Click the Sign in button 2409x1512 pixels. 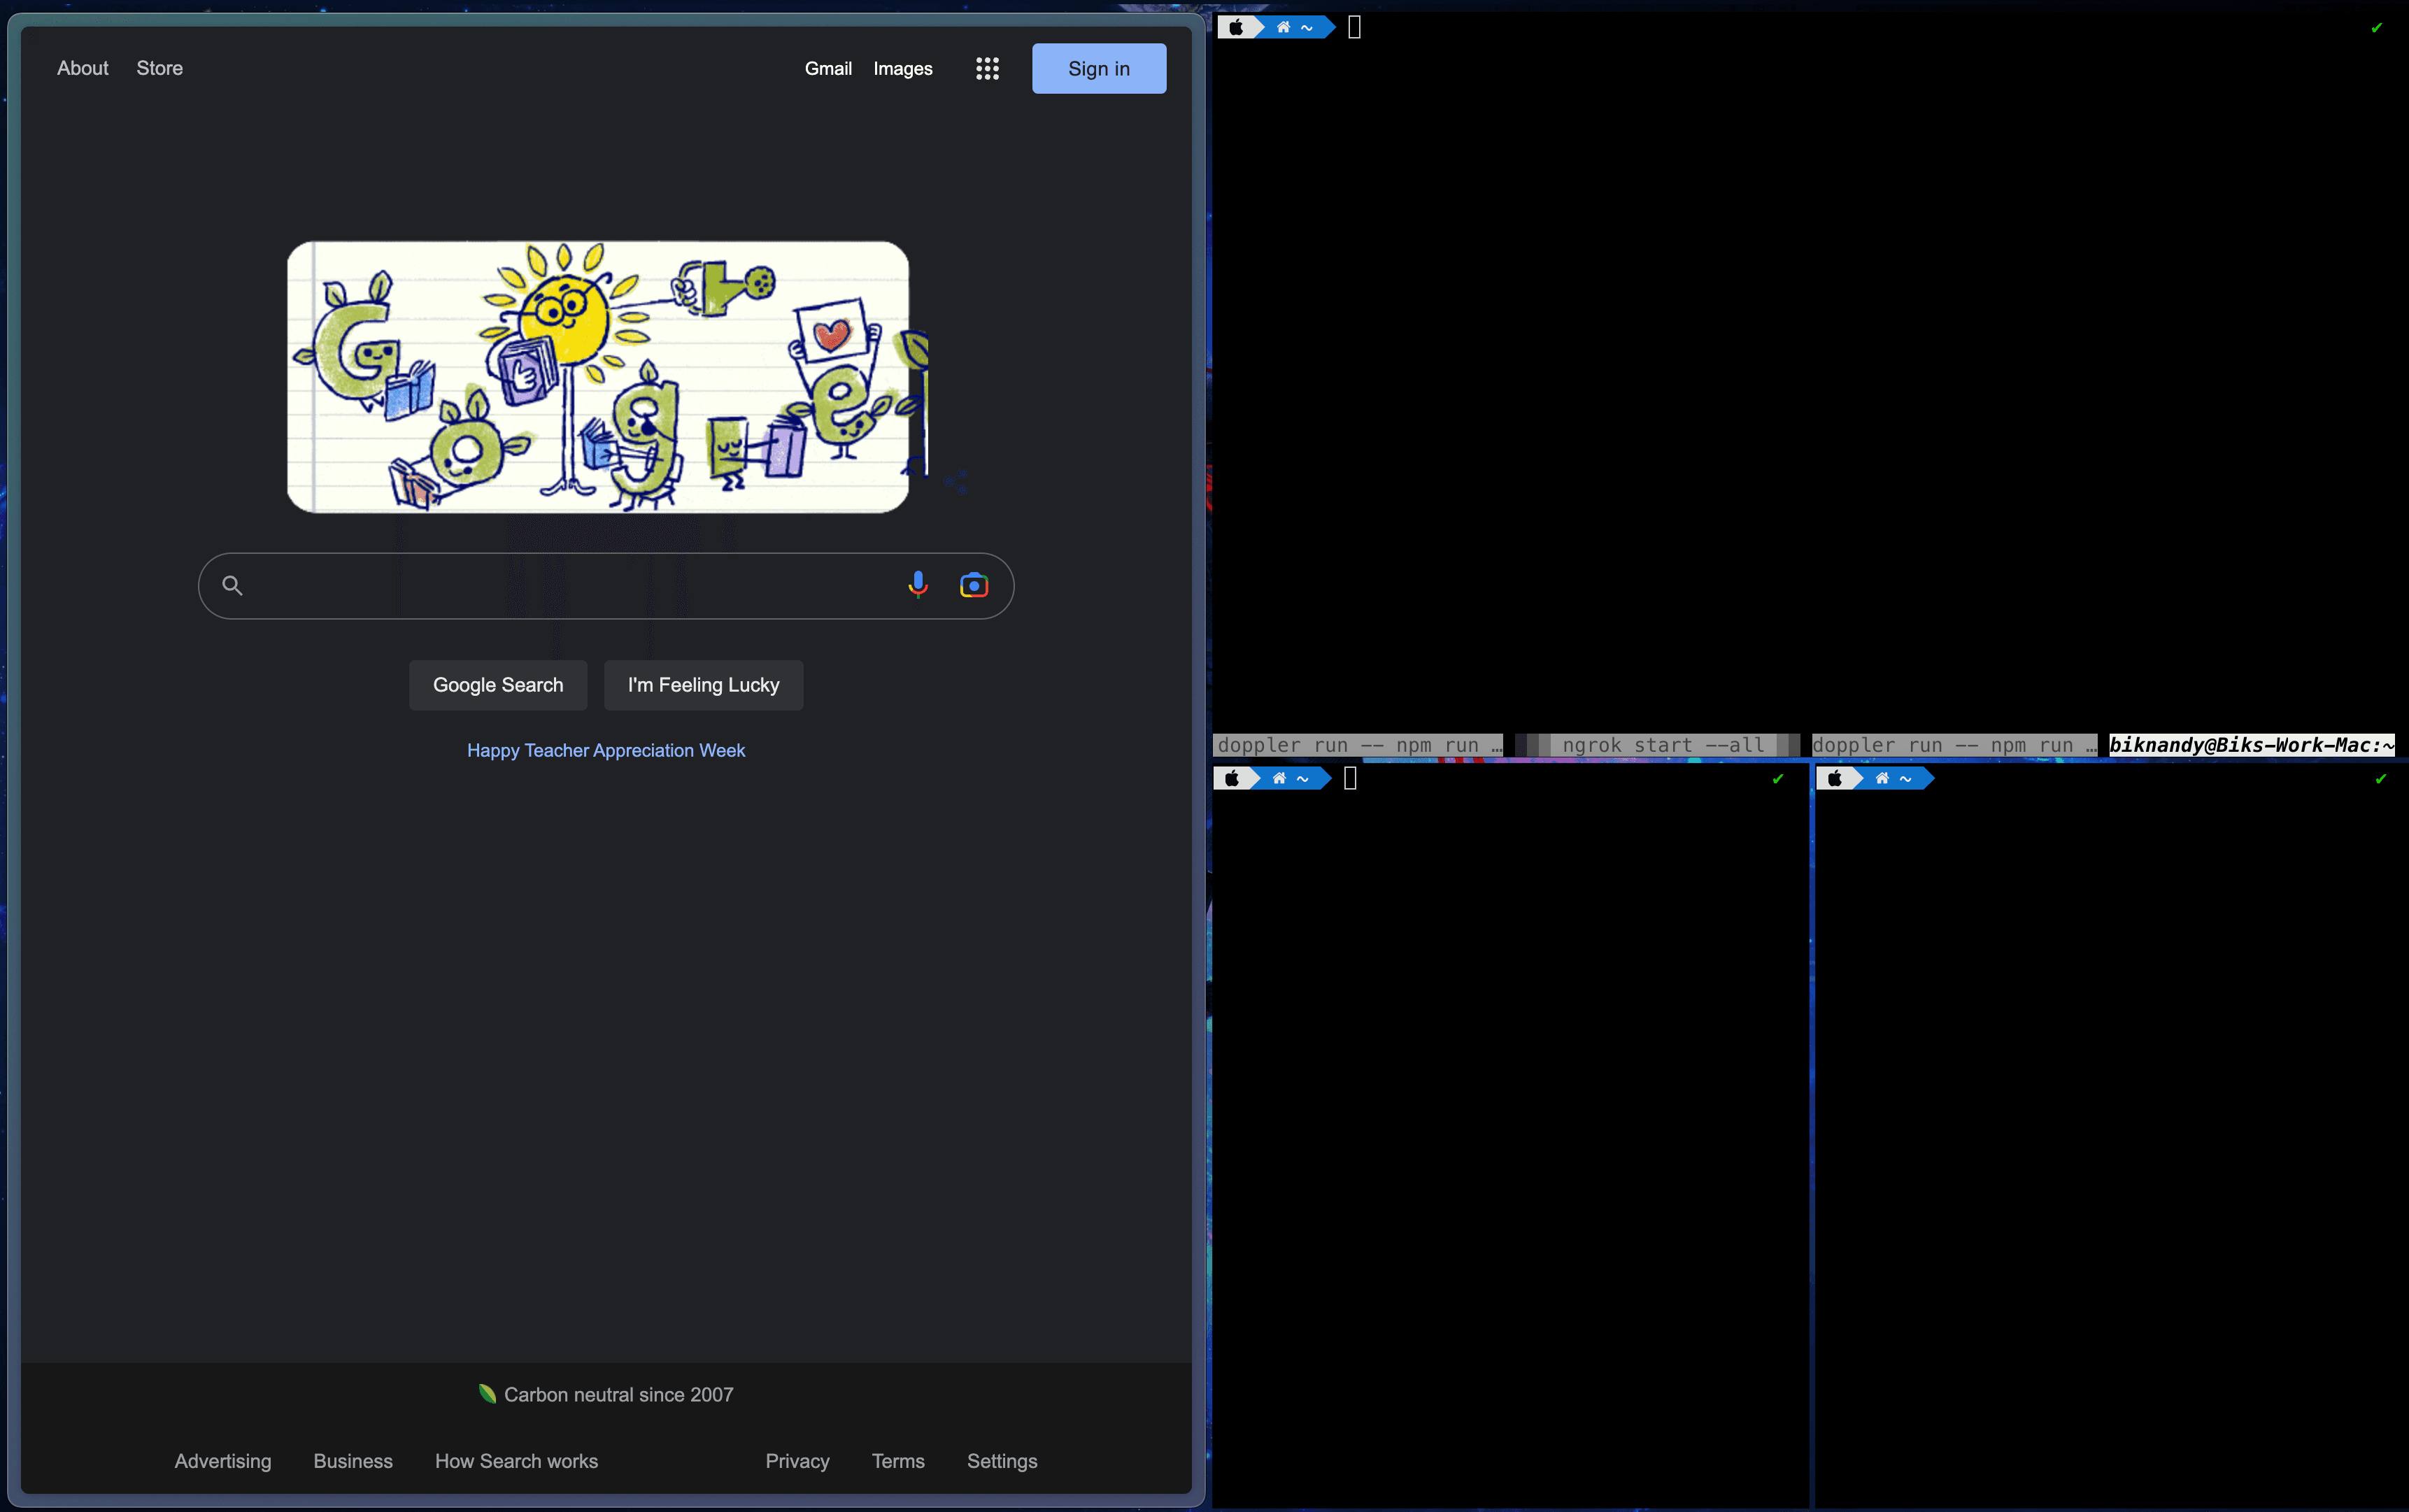[1098, 68]
